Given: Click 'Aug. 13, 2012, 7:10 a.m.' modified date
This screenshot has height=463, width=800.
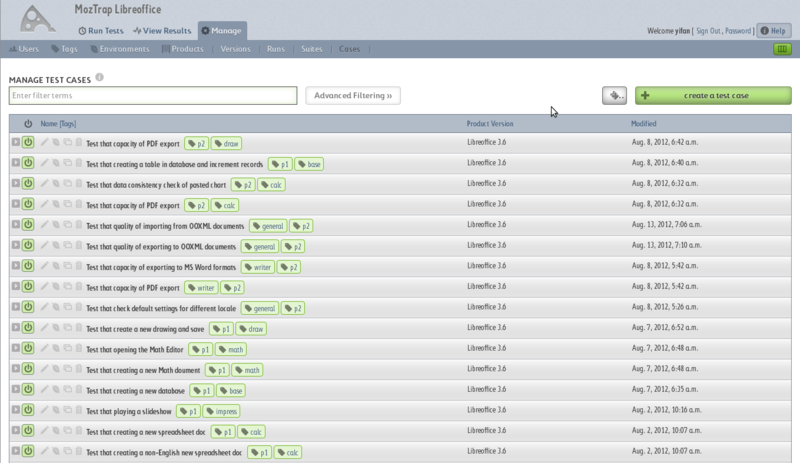Looking at the screenshot, I should pyautogui.click(x=666, y=245).
